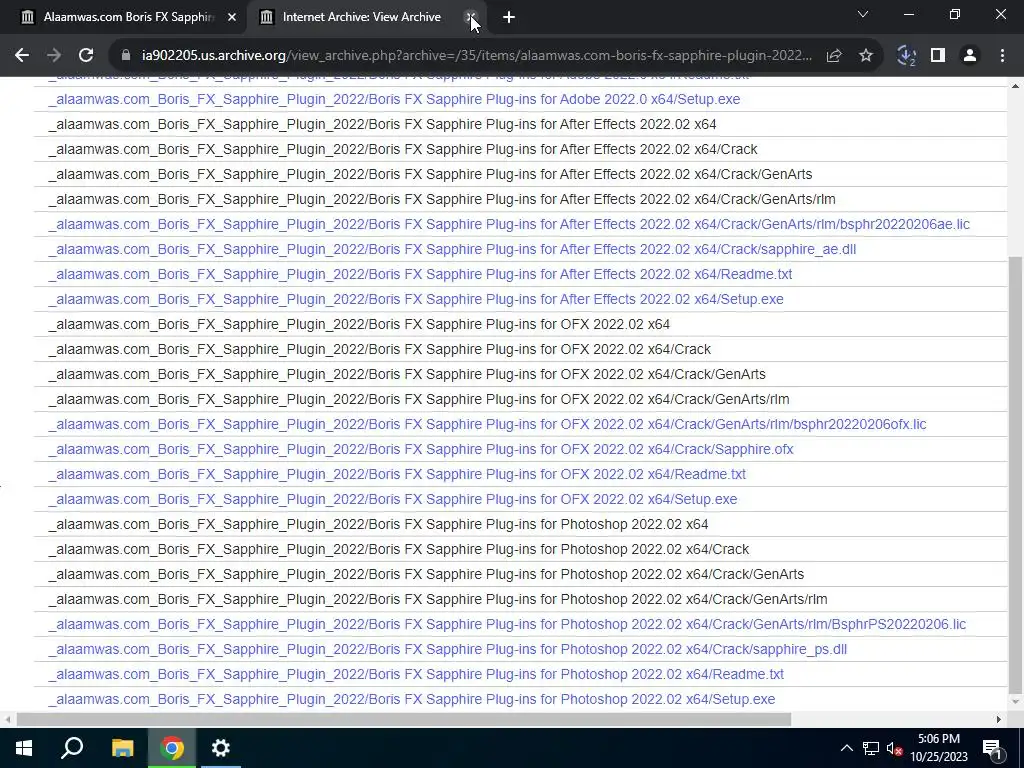Open the download manager extension icon
This screenshot has height=768, width=1024.
click(906, 56)
